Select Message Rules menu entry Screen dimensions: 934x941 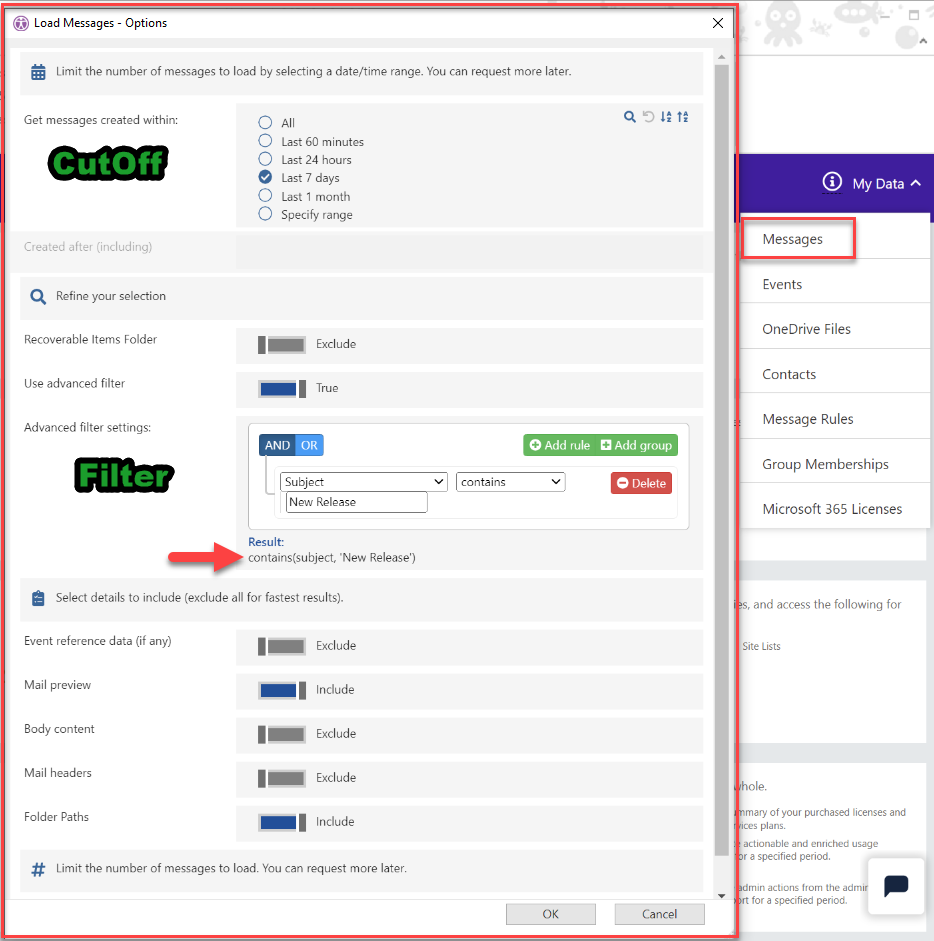(807, 419)
